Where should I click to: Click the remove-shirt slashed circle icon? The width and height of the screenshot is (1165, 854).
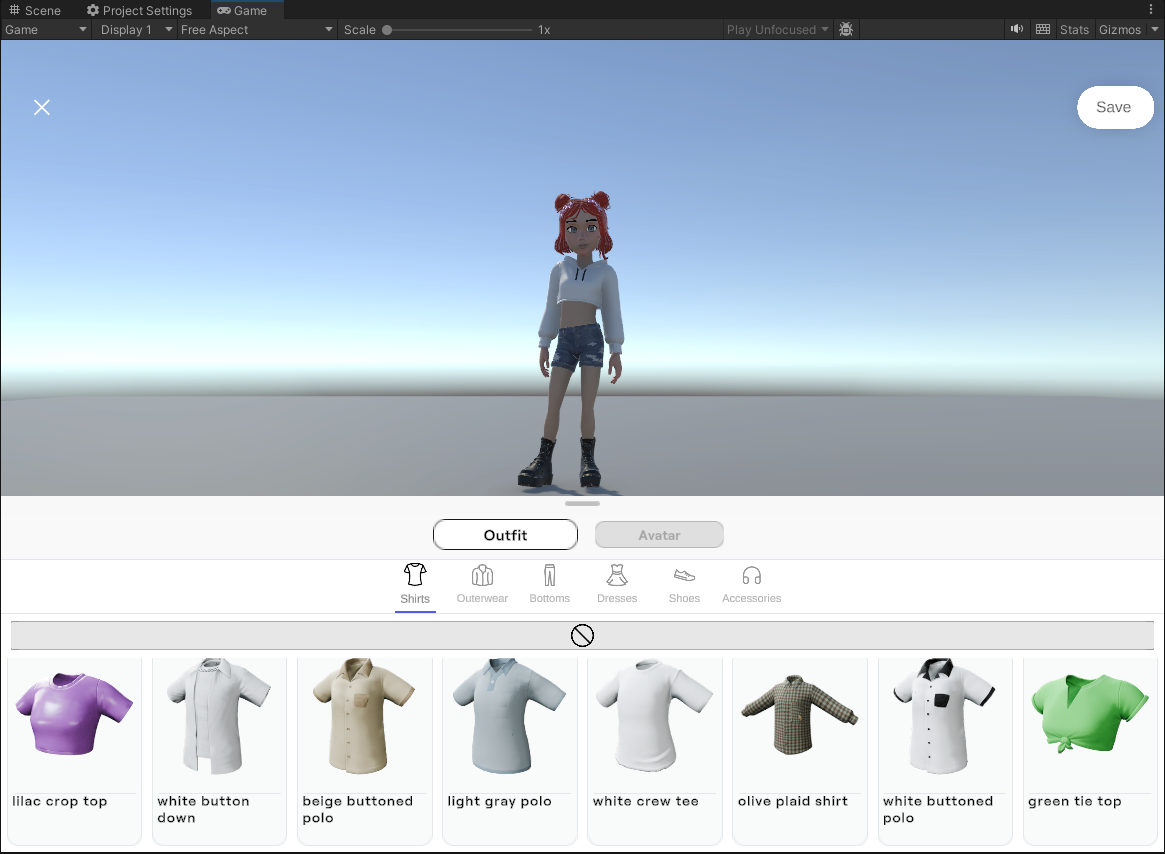pos(582,634)
